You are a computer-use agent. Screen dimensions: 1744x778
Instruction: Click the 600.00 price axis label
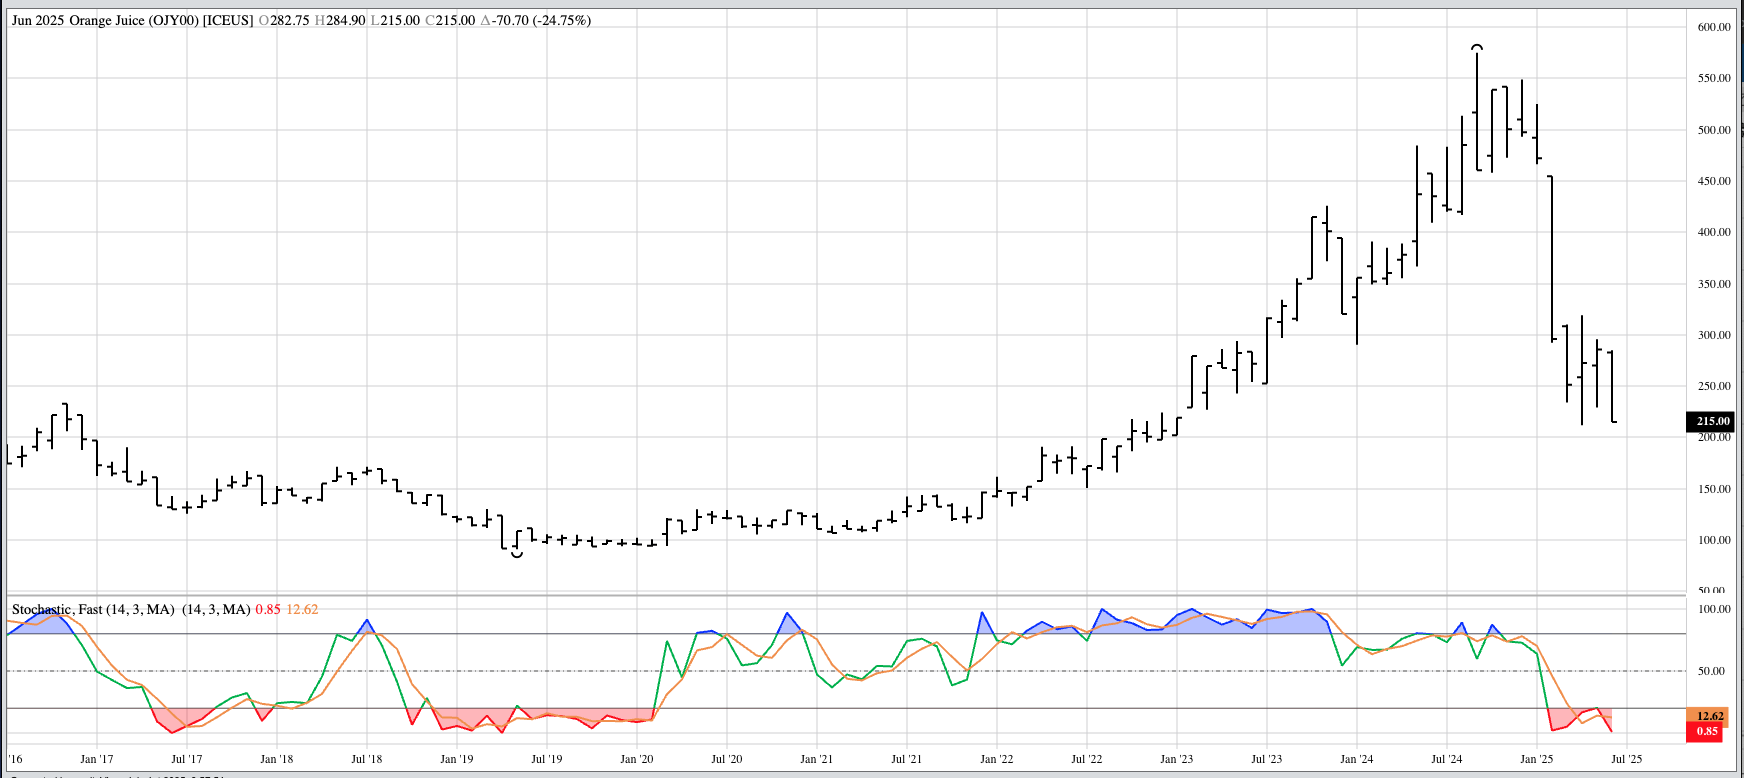point(1713,27)
